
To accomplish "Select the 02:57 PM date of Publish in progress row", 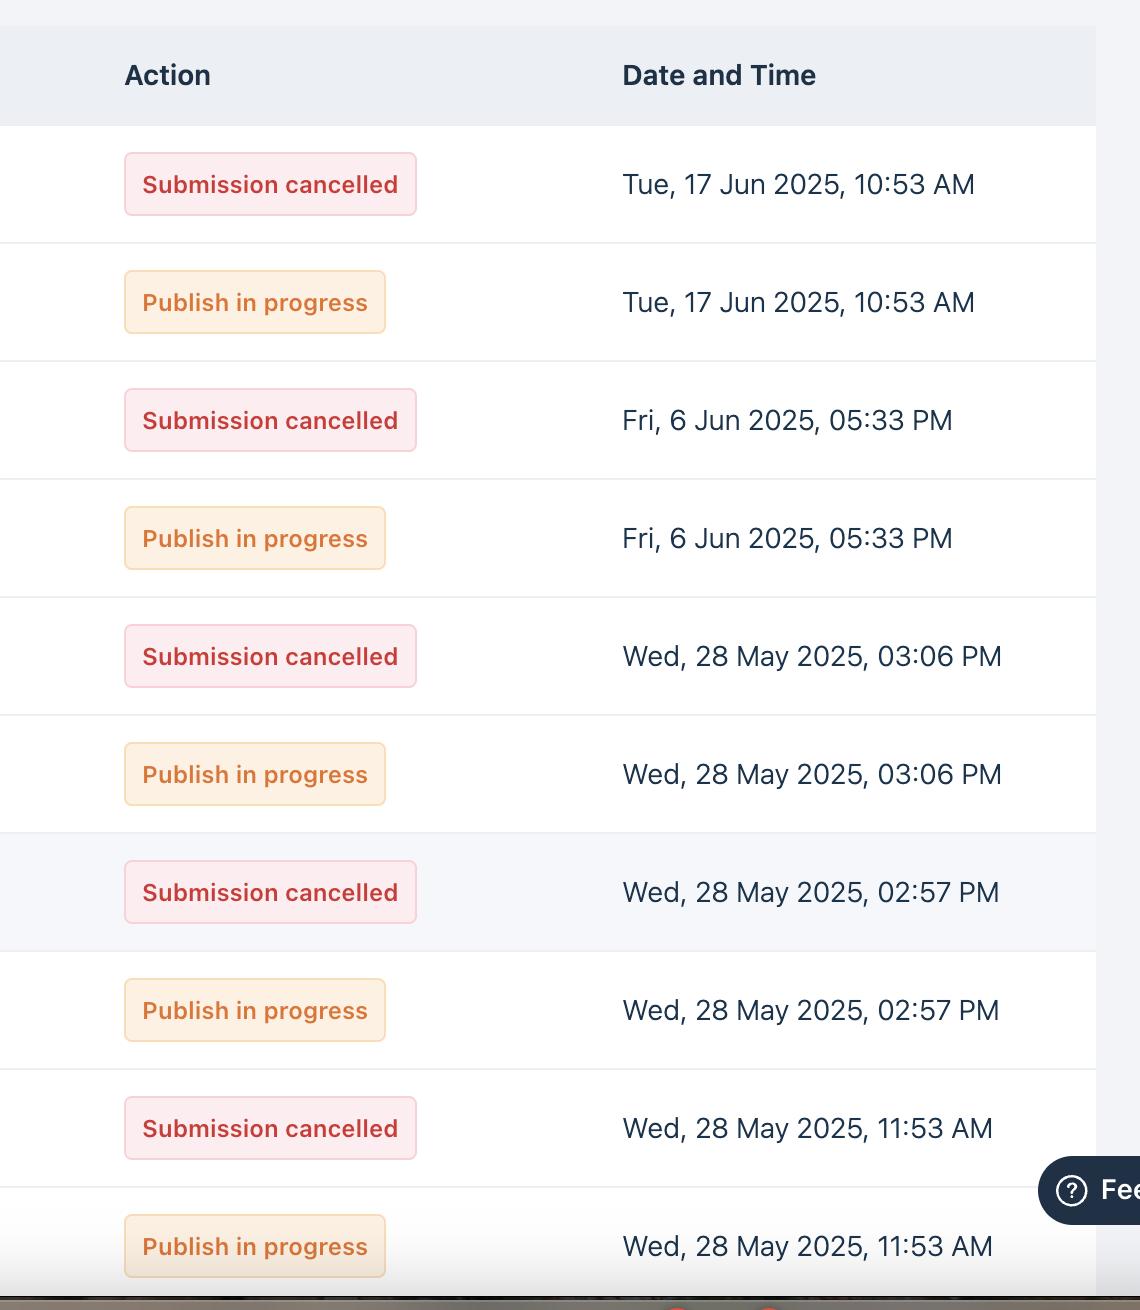I will (810, 1011).
